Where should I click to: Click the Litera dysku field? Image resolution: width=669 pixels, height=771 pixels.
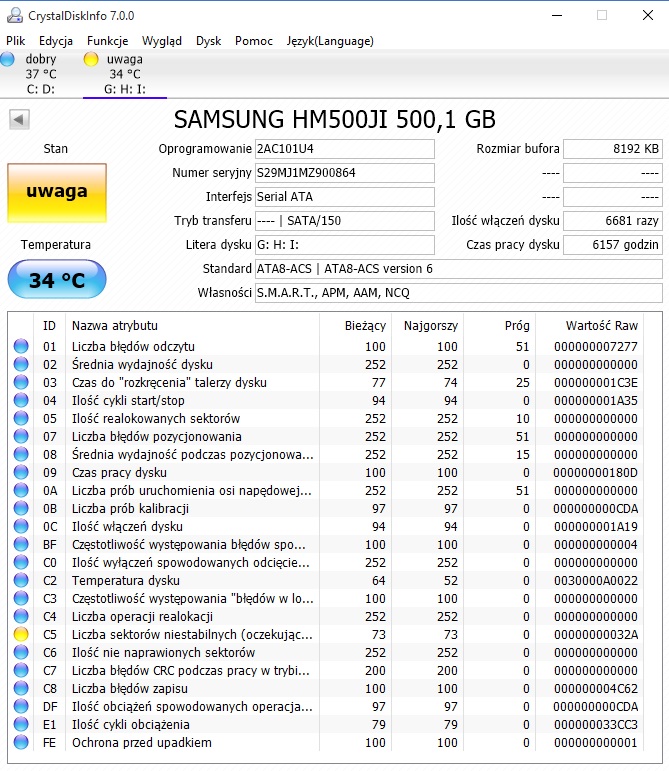(345, 244)
